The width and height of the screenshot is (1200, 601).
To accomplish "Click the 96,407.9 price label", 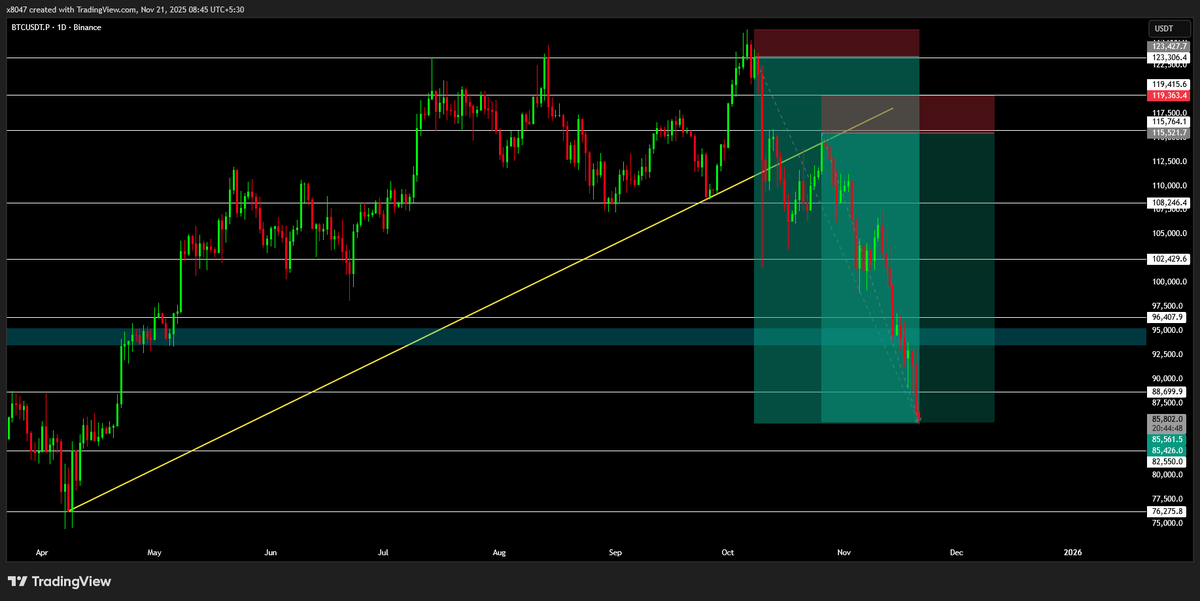I will click(x=1167, y=317).
